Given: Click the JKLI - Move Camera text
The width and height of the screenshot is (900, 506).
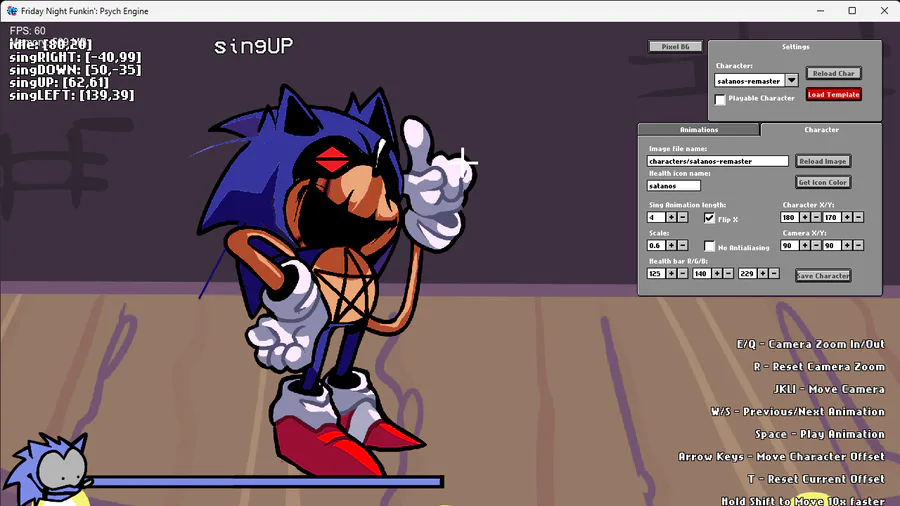Looking at the screenshot, I should click(829, 389).
